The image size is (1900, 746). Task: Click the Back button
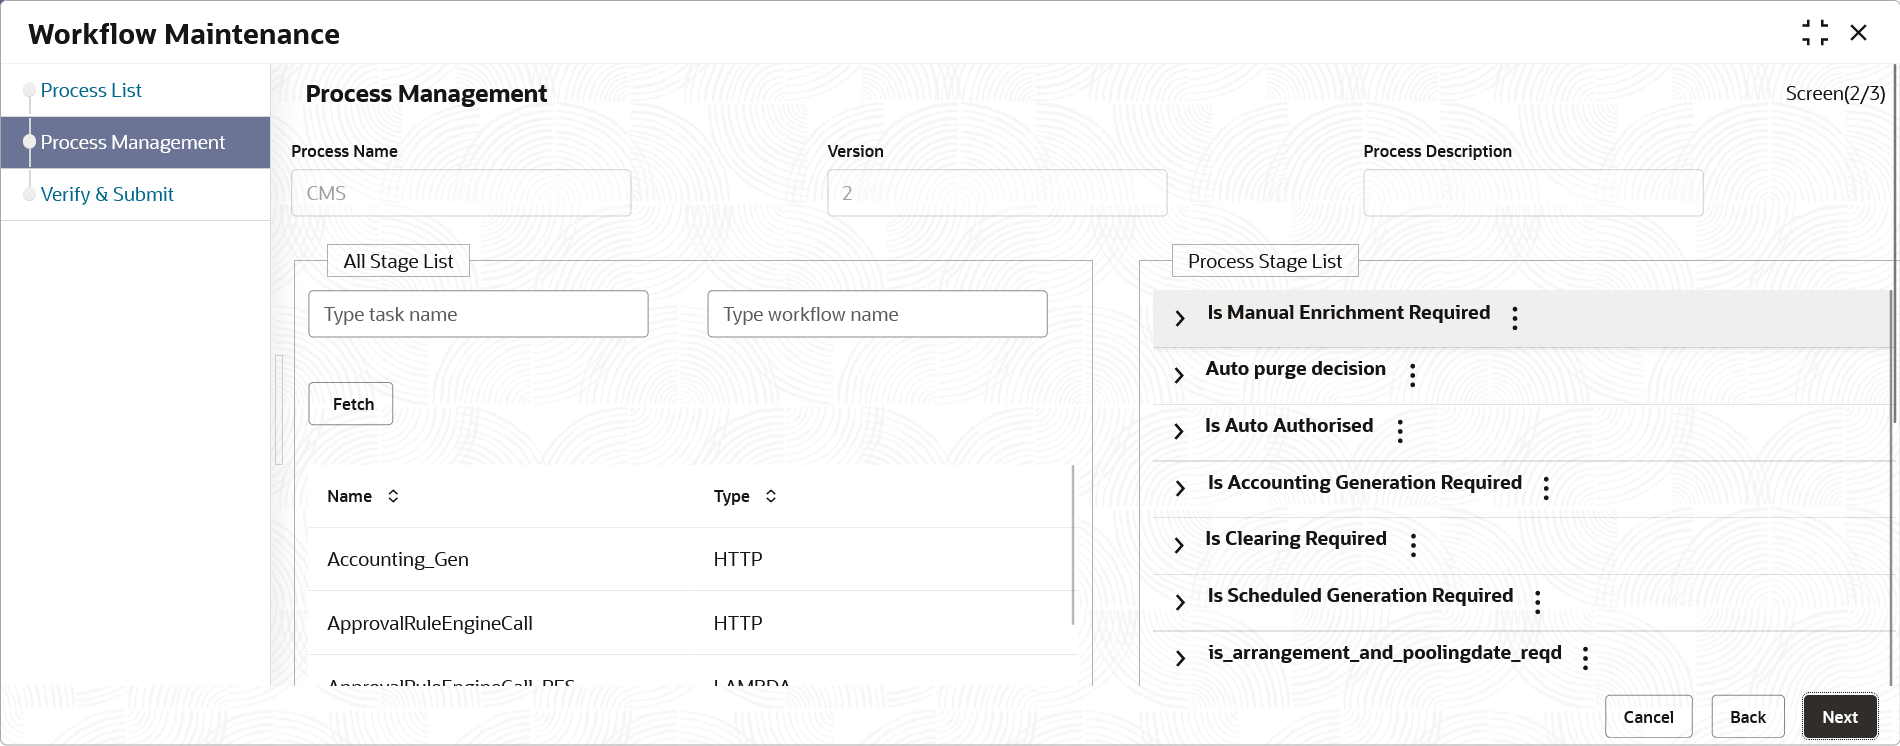(1747, 717)
